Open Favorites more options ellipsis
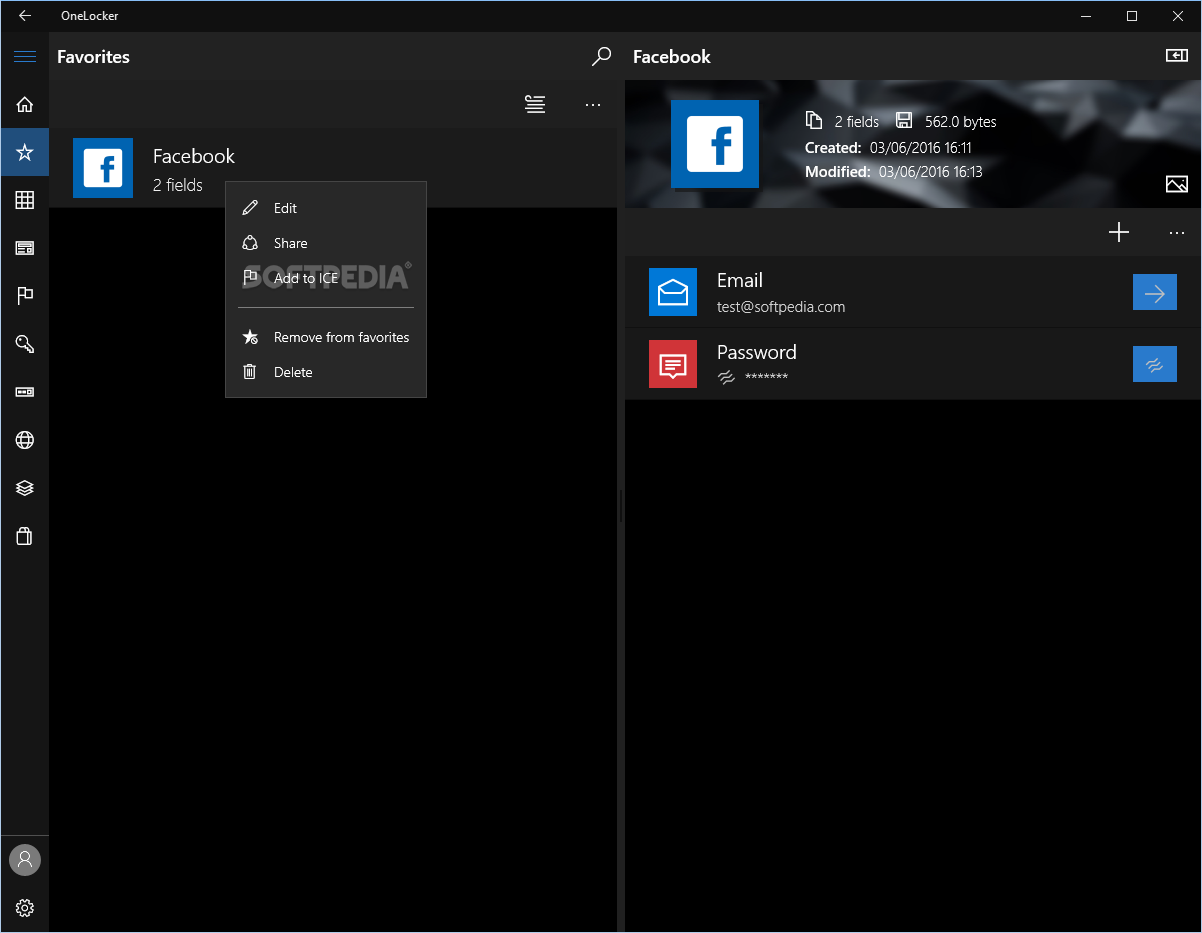Screen dimensions: 1202x933 [x=593, y=104]
